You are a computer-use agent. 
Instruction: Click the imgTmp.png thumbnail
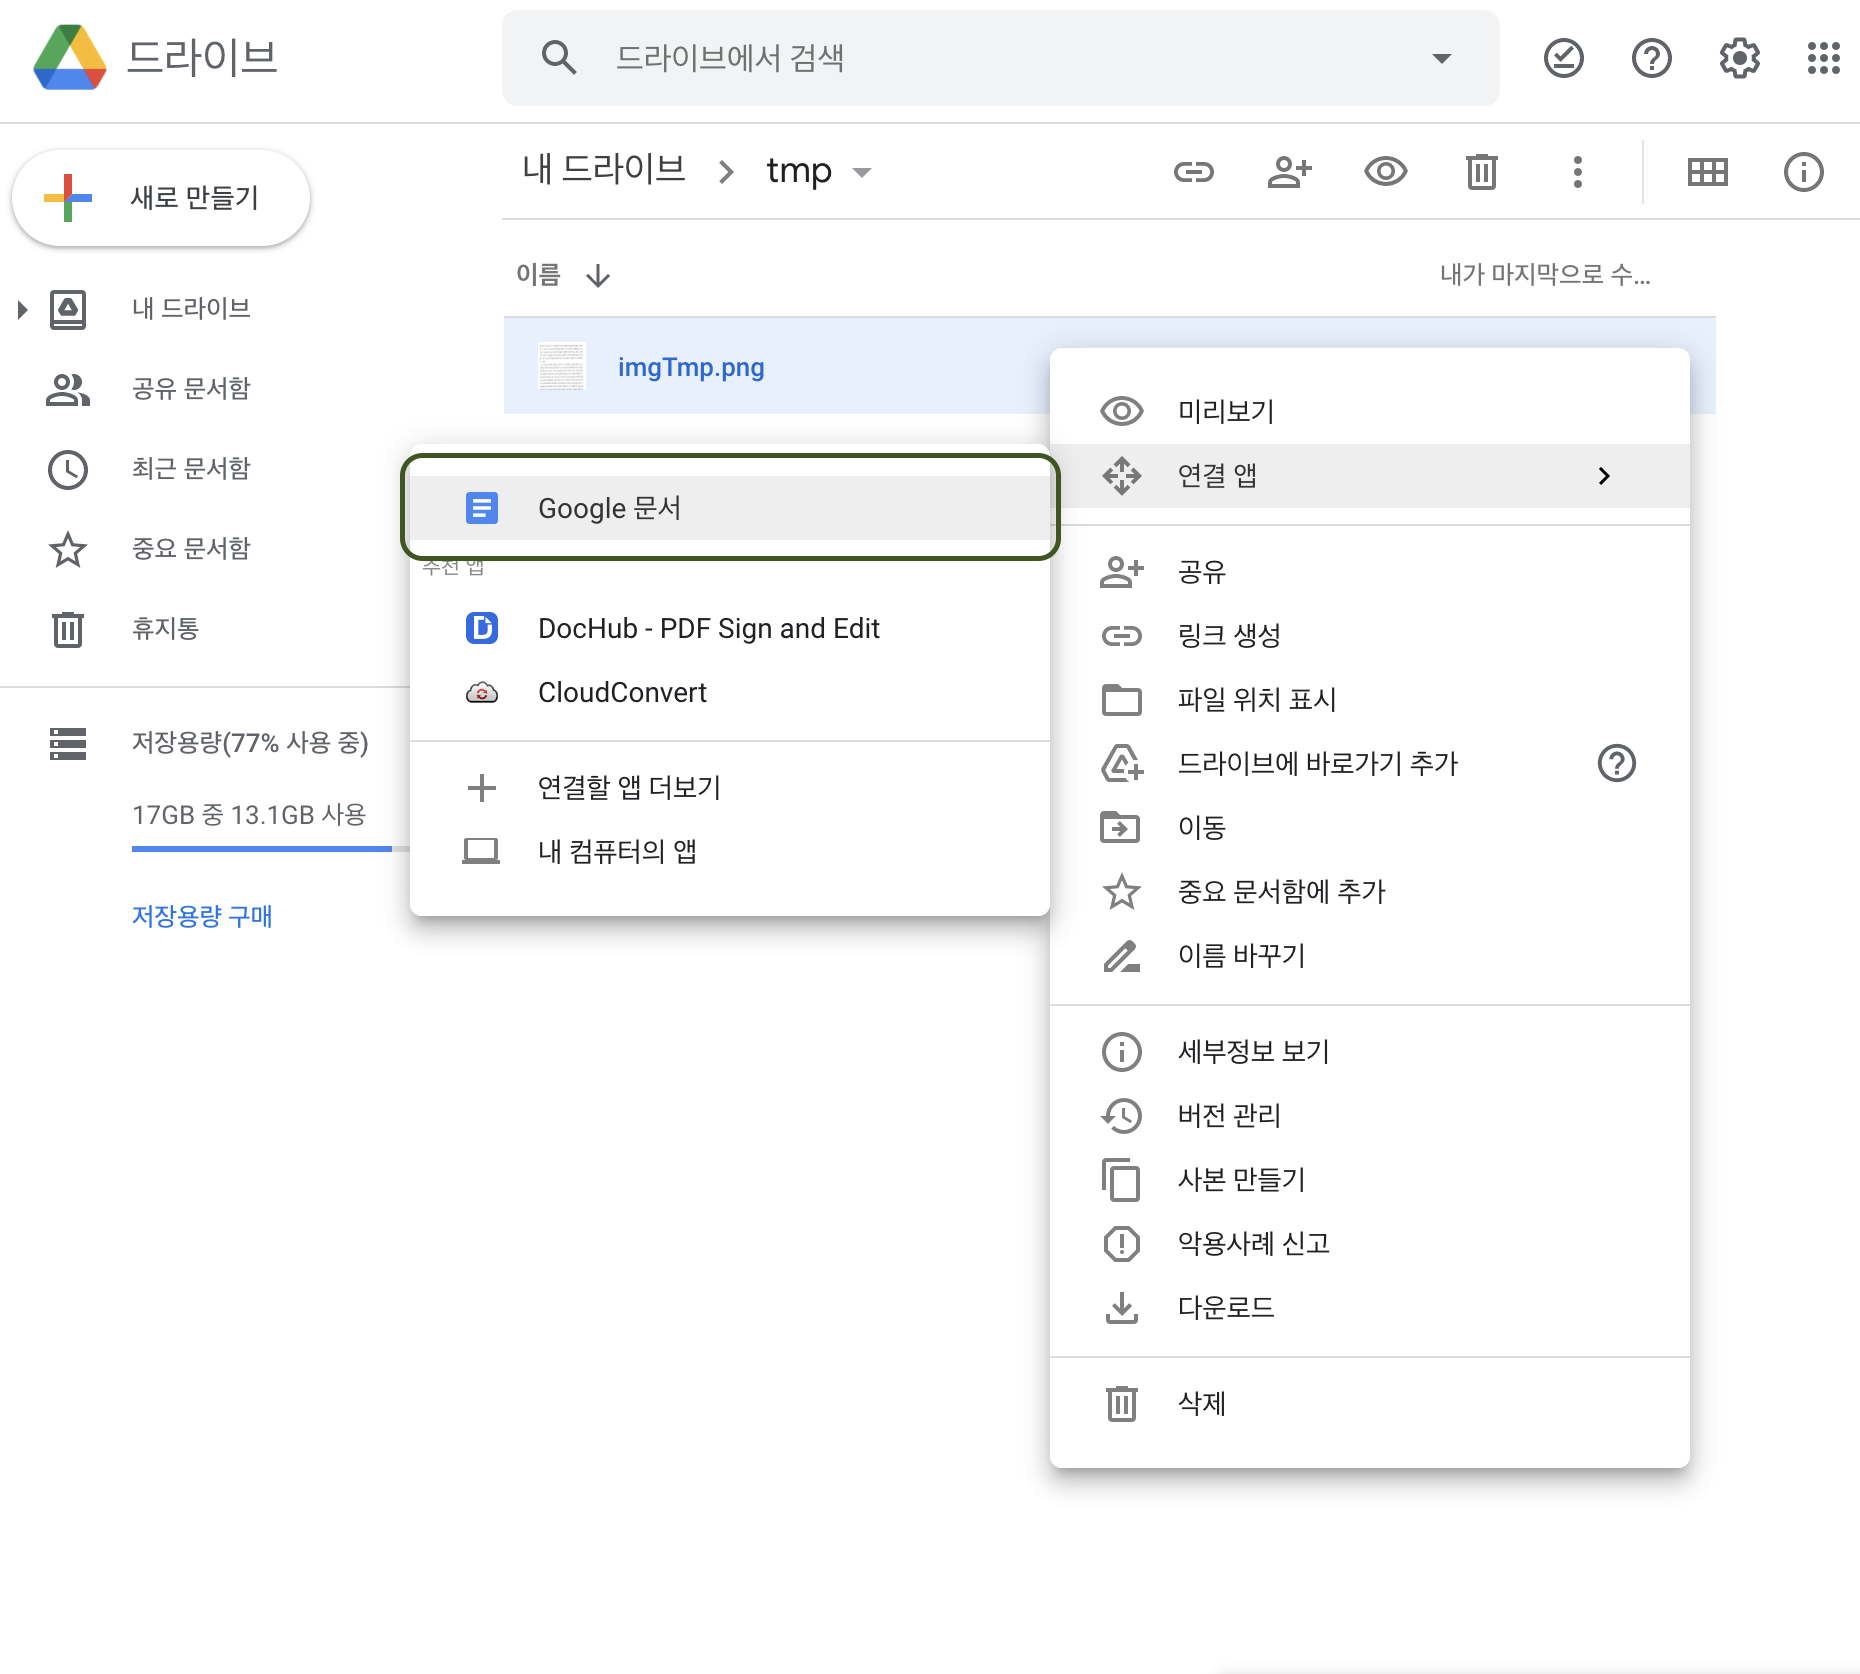[561, 367]
